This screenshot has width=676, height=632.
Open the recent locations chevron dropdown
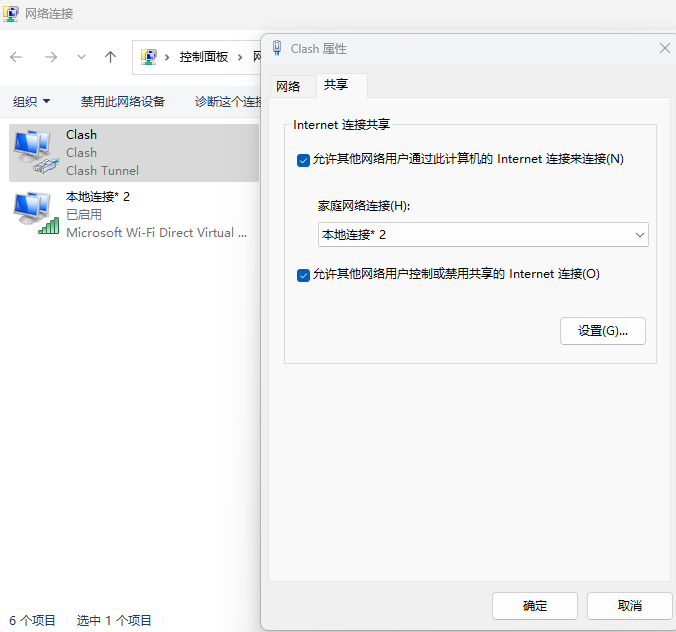coord(81,57)
